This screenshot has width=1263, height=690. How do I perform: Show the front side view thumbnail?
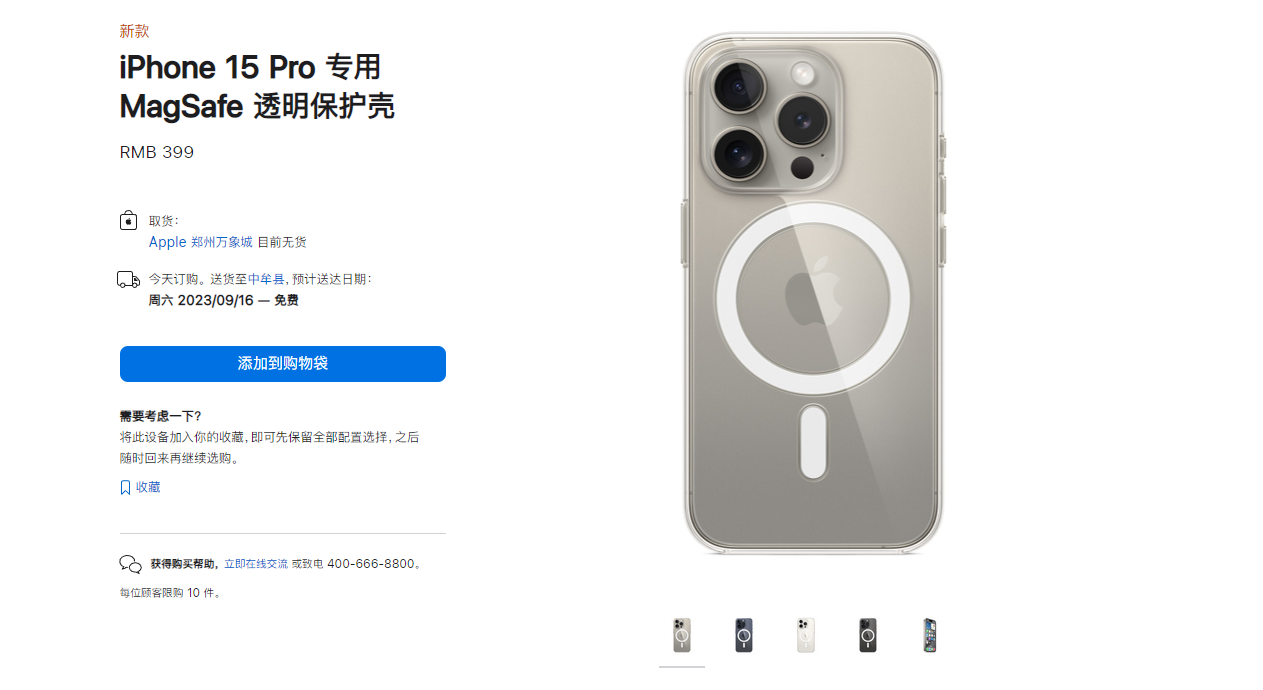[x=930, y=636]
